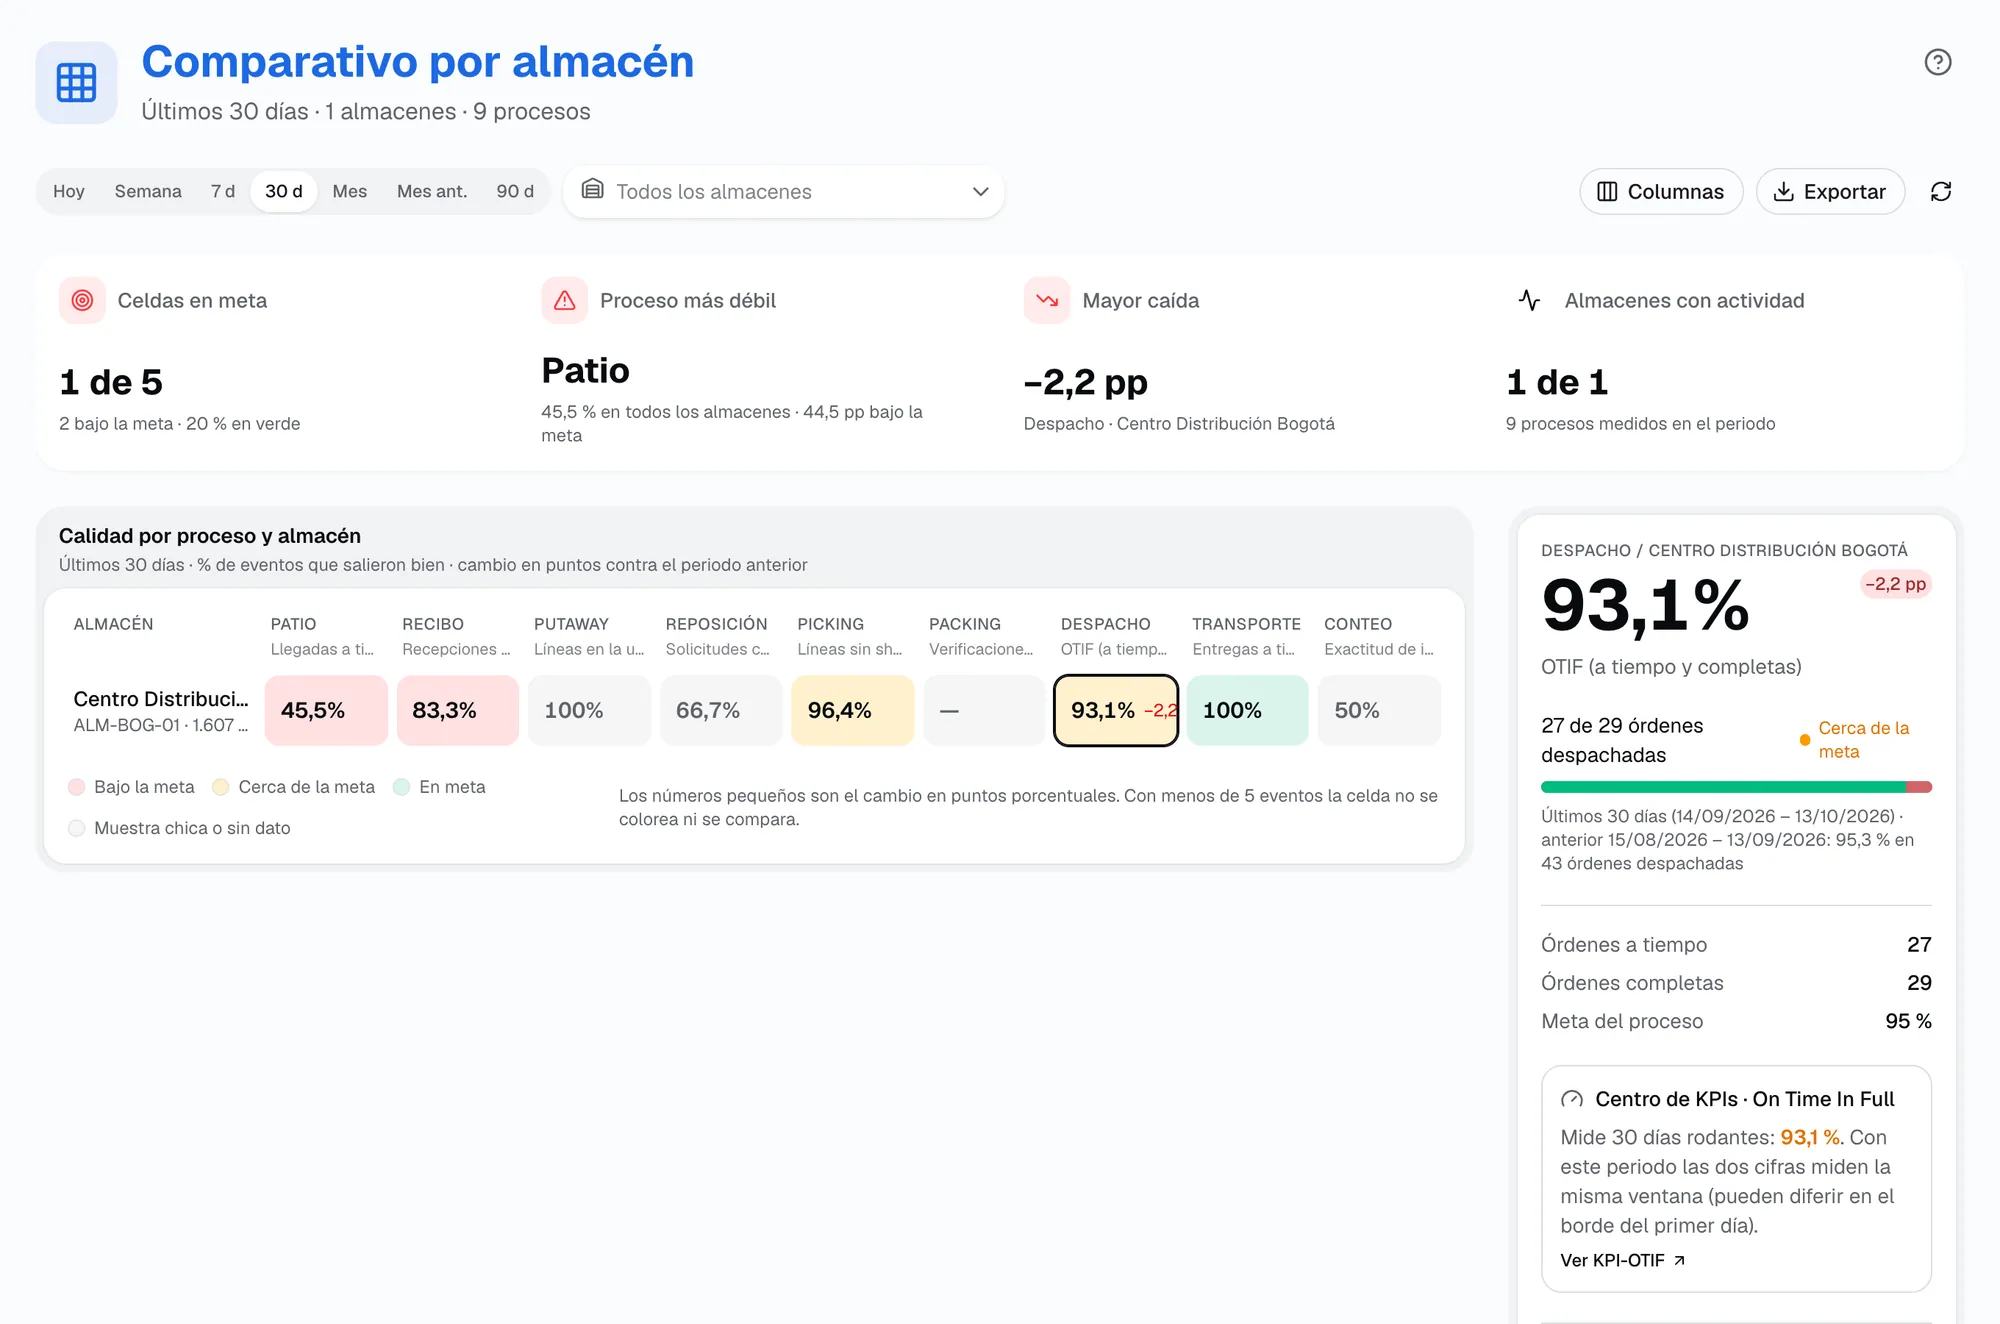Click the −2,2 pp badge in detail panel
Image resolution: width=2000 pixels, height=1324 pixels.
(x=1895, y=584)
